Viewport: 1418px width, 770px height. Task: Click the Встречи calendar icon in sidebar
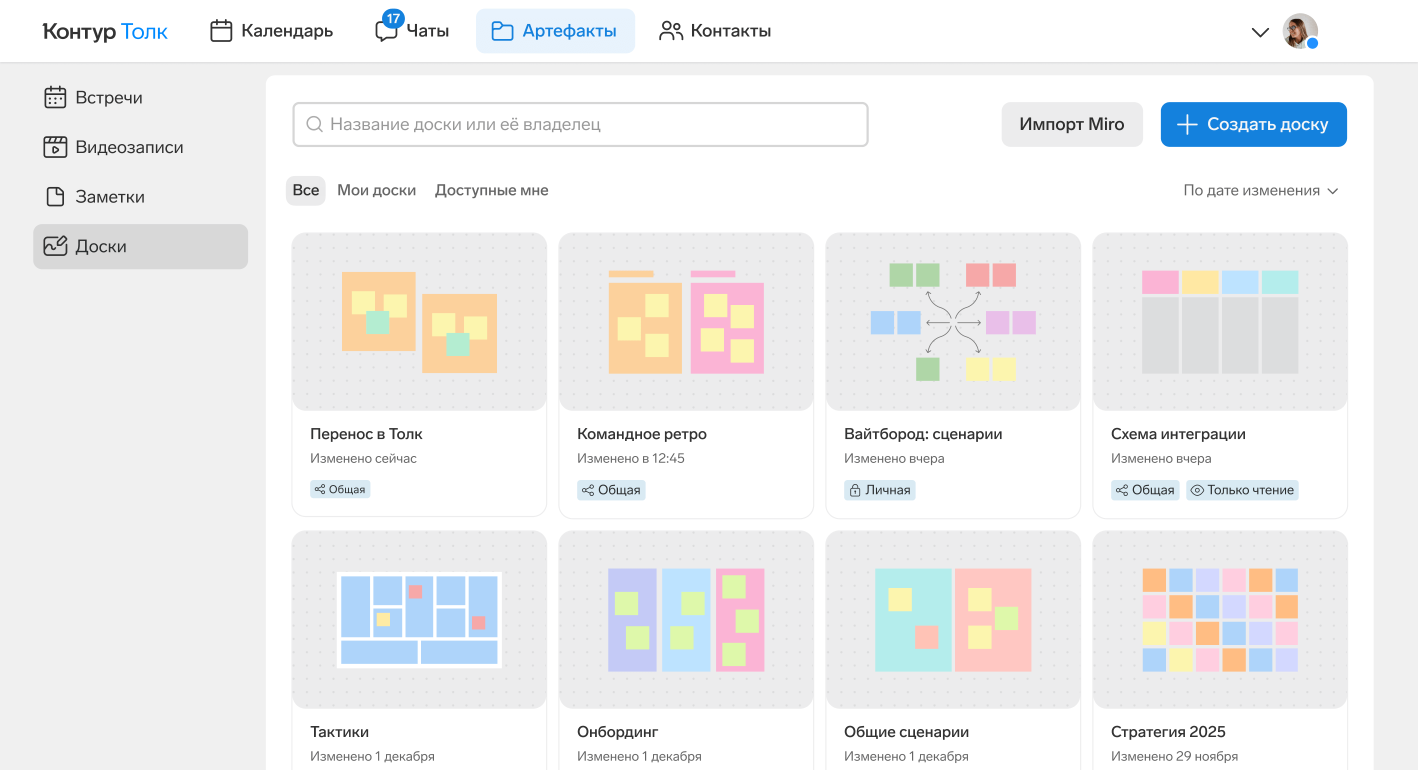[55, 98]
